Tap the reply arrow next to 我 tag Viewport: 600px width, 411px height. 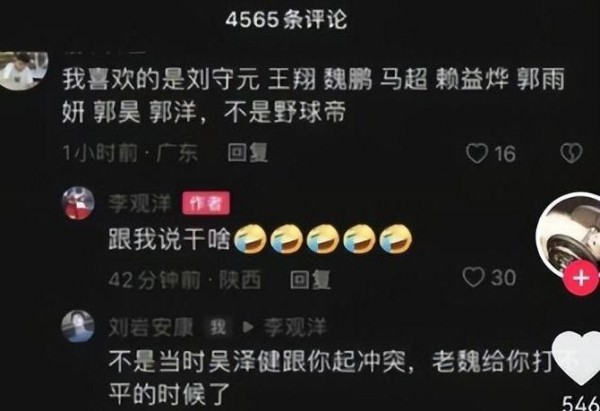click(248, 327)
